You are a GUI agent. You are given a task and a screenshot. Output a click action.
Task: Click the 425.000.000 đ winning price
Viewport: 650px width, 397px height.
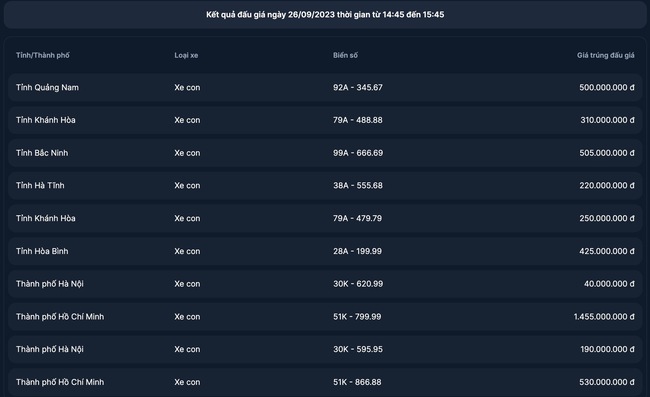pyautogui.click(x=607, y=251)
